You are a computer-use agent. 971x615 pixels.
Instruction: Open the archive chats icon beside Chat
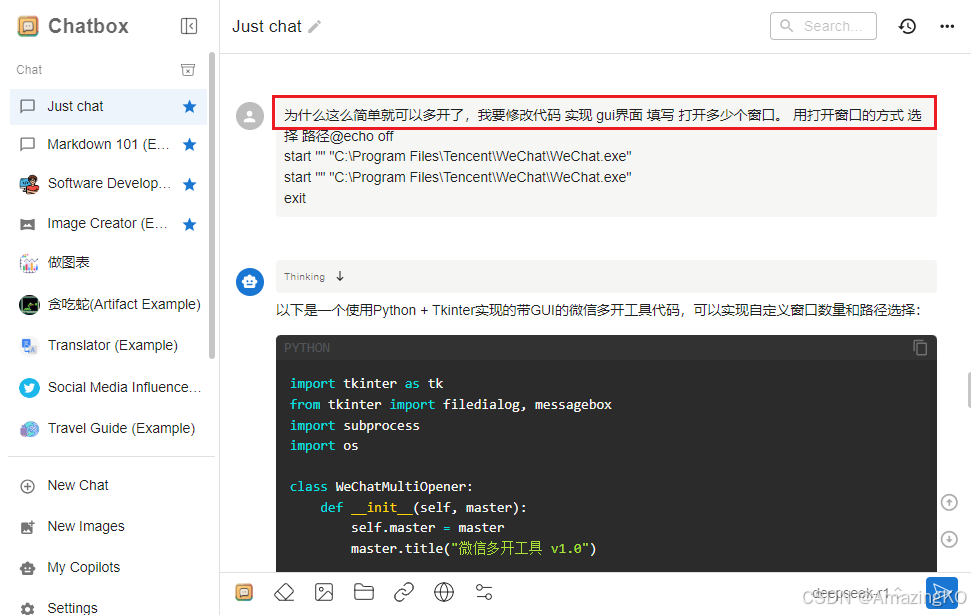(188, 69)
